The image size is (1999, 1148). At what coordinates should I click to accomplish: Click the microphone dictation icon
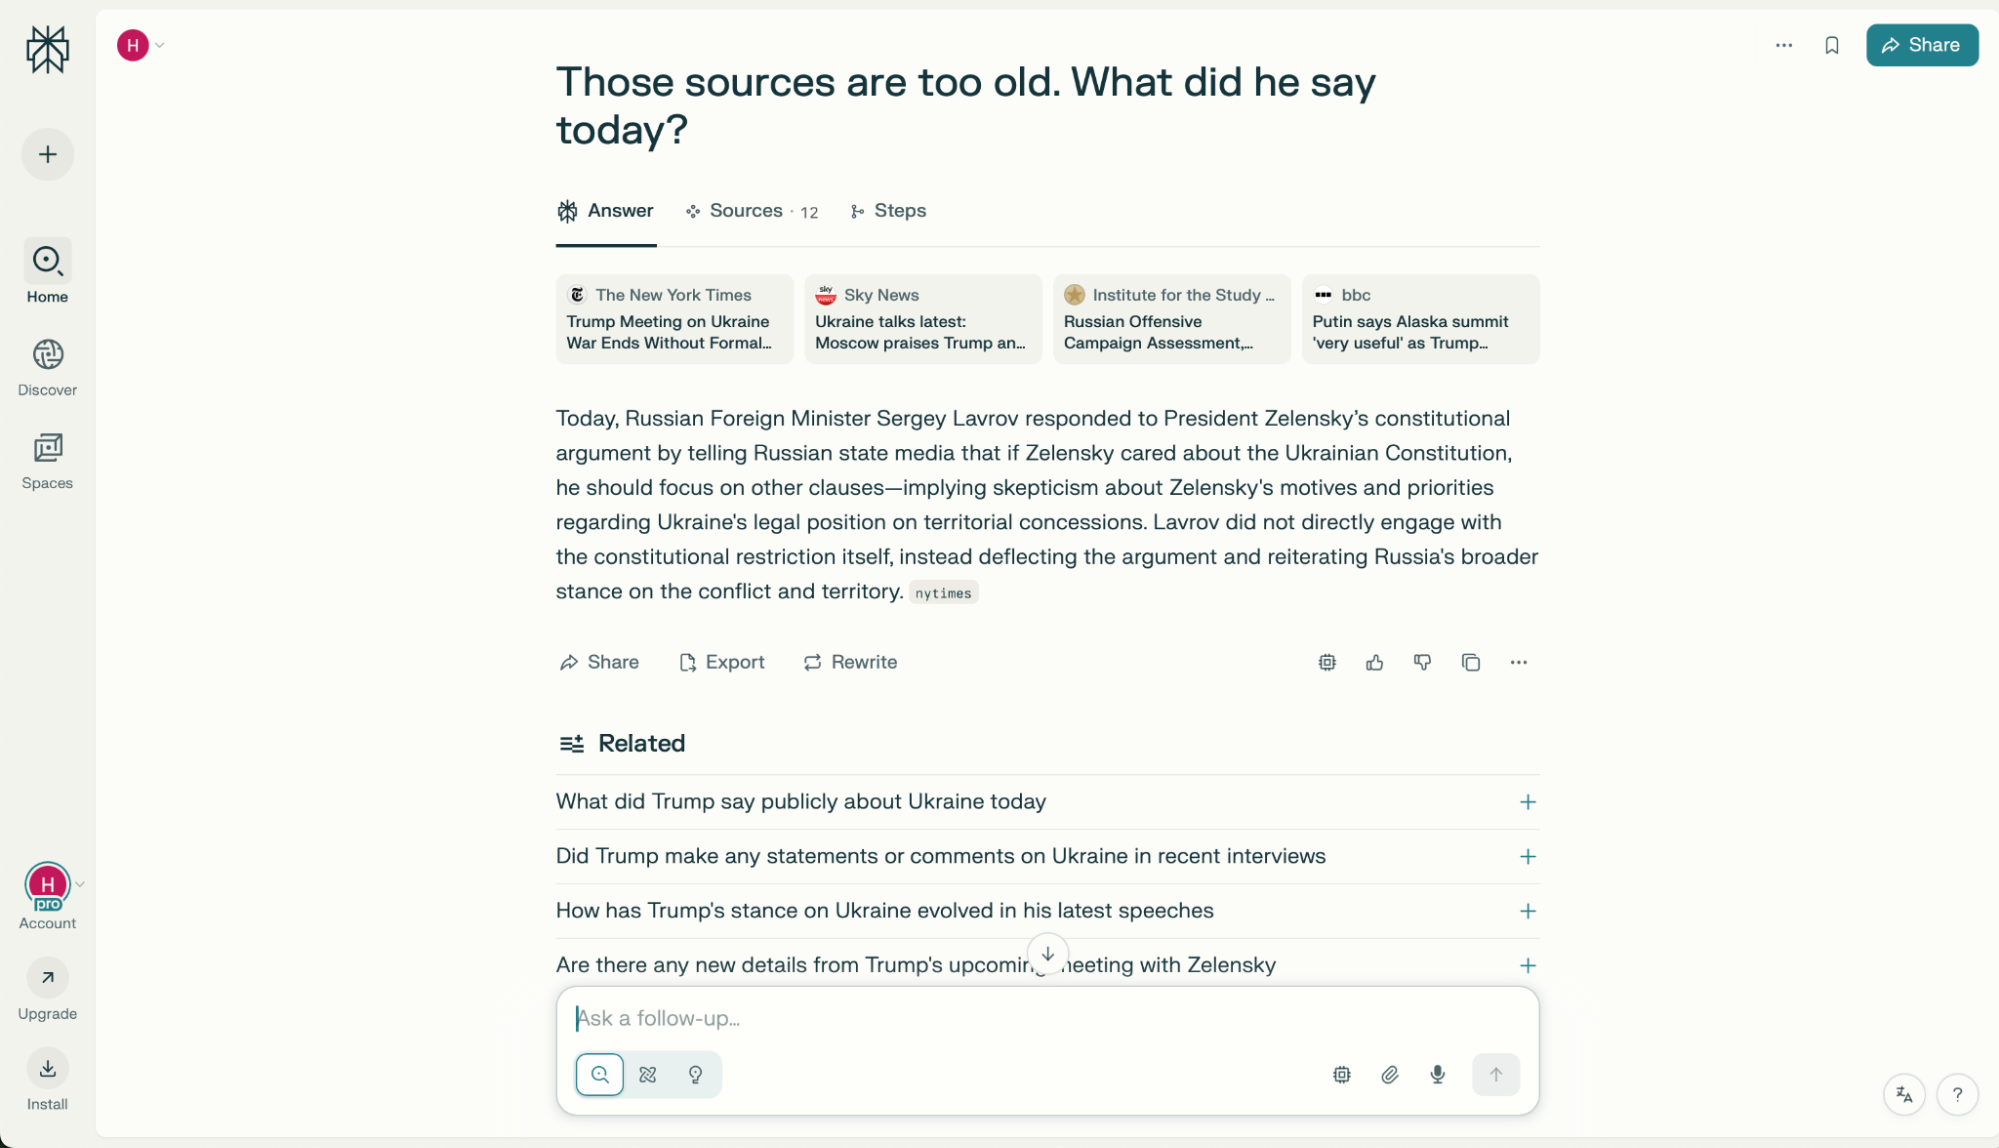[1437, 1074]
